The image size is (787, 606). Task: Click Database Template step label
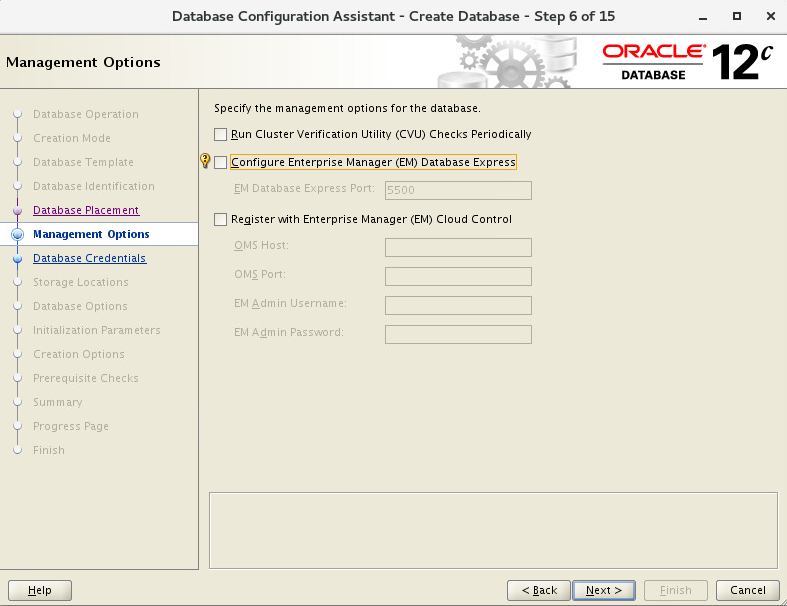click(83, 162)
